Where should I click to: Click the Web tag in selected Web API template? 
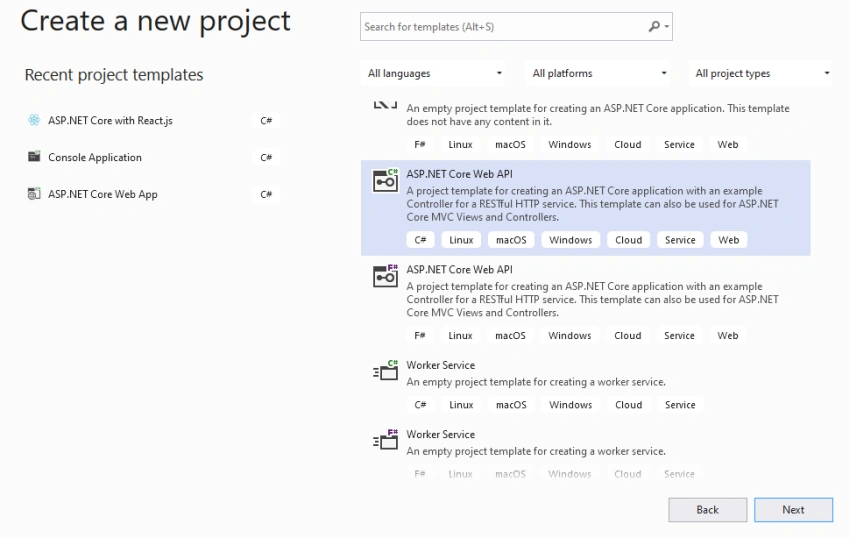click(729, 240)
